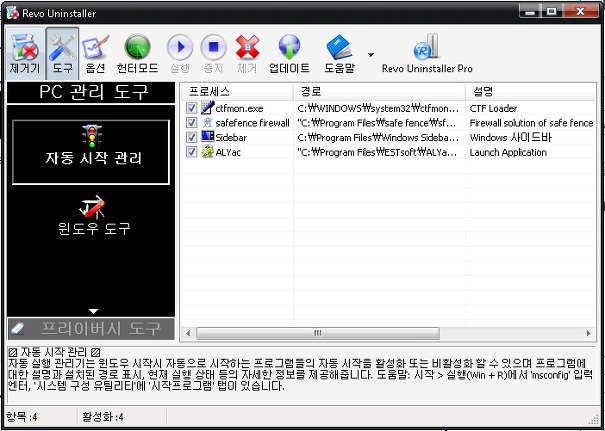Sort by 경로 column header
Viewport: 605px width, 431px height.
click(x=379, y=92)
